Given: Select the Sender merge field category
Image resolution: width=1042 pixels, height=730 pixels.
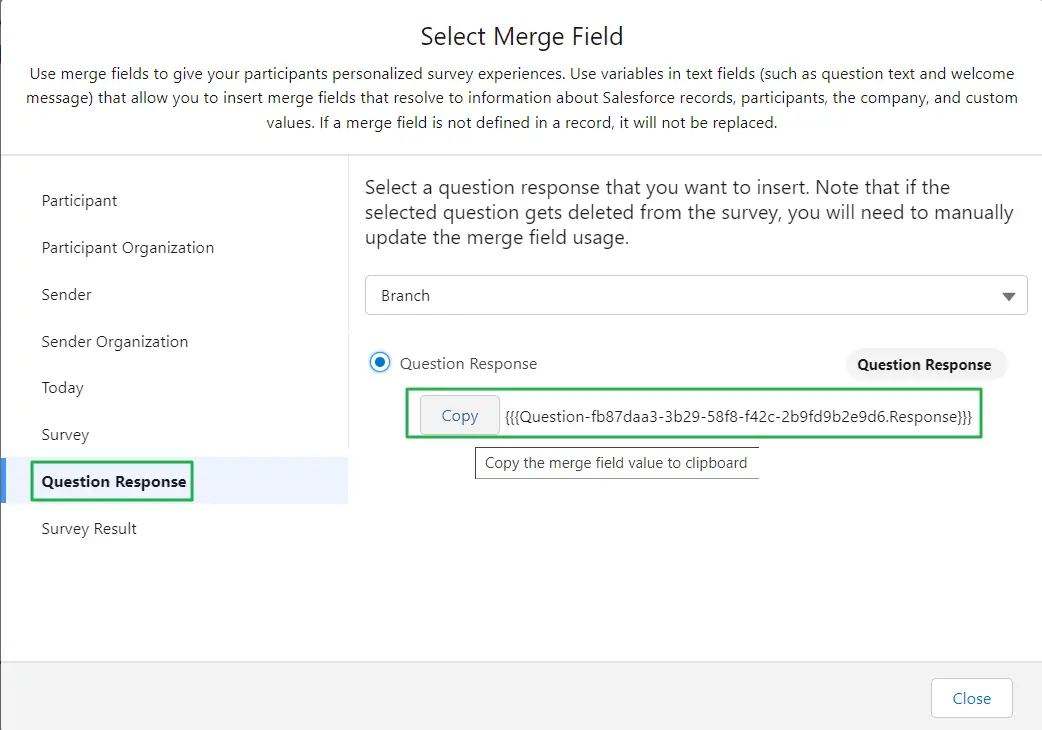Looking at the screenshot, I should pos(66,294).
